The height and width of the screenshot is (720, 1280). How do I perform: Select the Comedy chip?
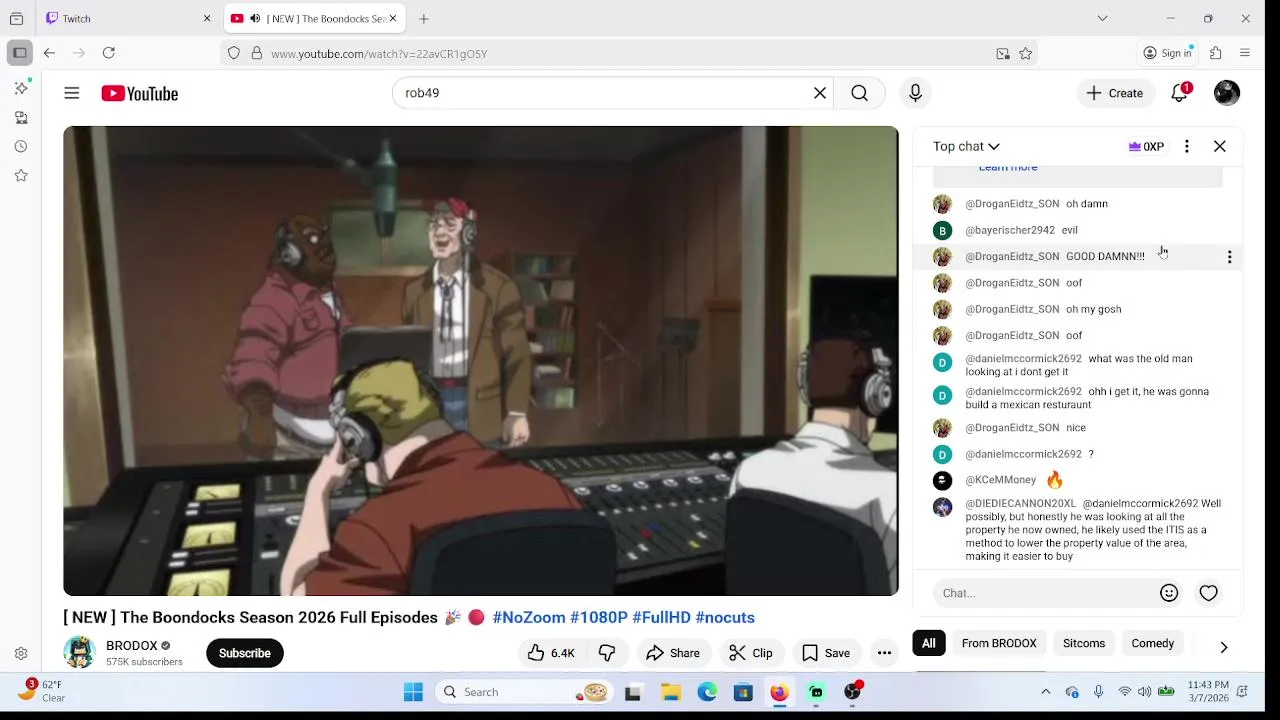tap(1153, 643)
